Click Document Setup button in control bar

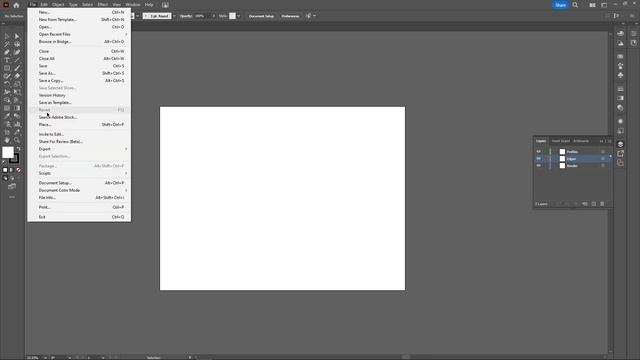pyautogui.click(x=261, y=16)
